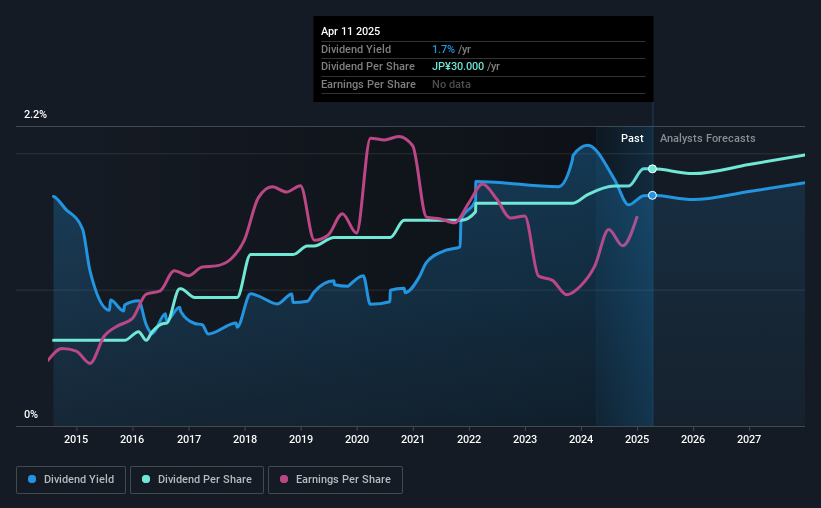Click the teal Dividend Per Share legend dot
The height and width of the screenshot is (508, 821).
[x=146, y=479]
